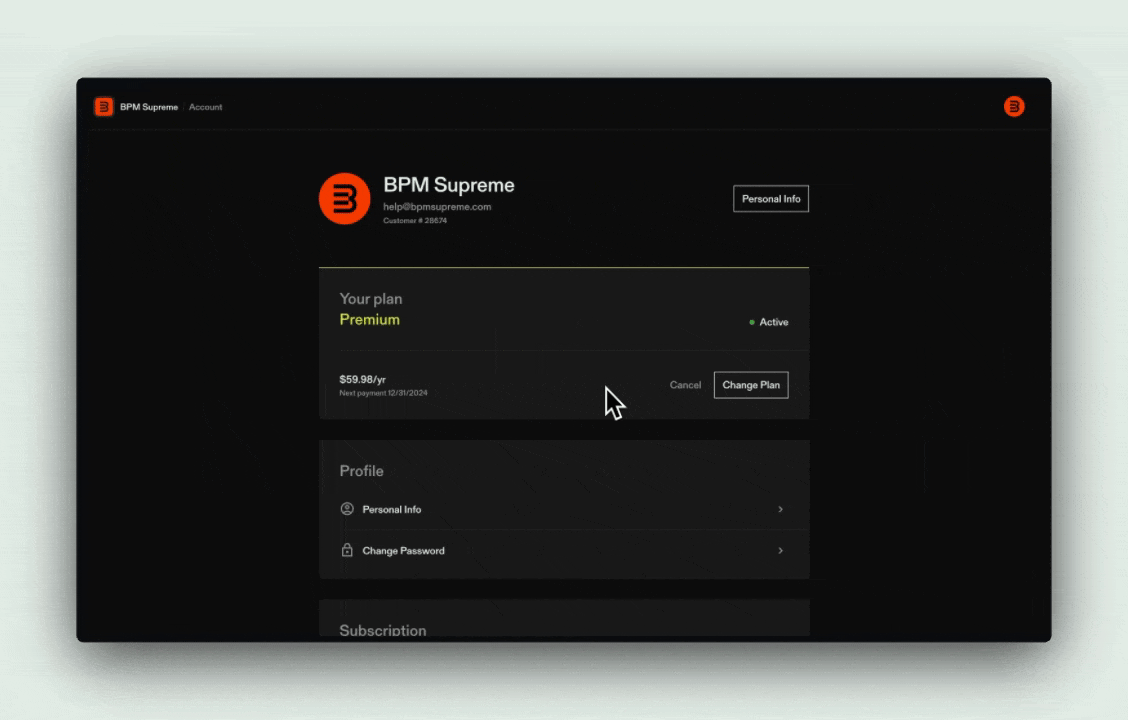Click the person icon beside Personal Info
Image resolution: width=1128 pixels, height=720 pixels.
point(347,509)
